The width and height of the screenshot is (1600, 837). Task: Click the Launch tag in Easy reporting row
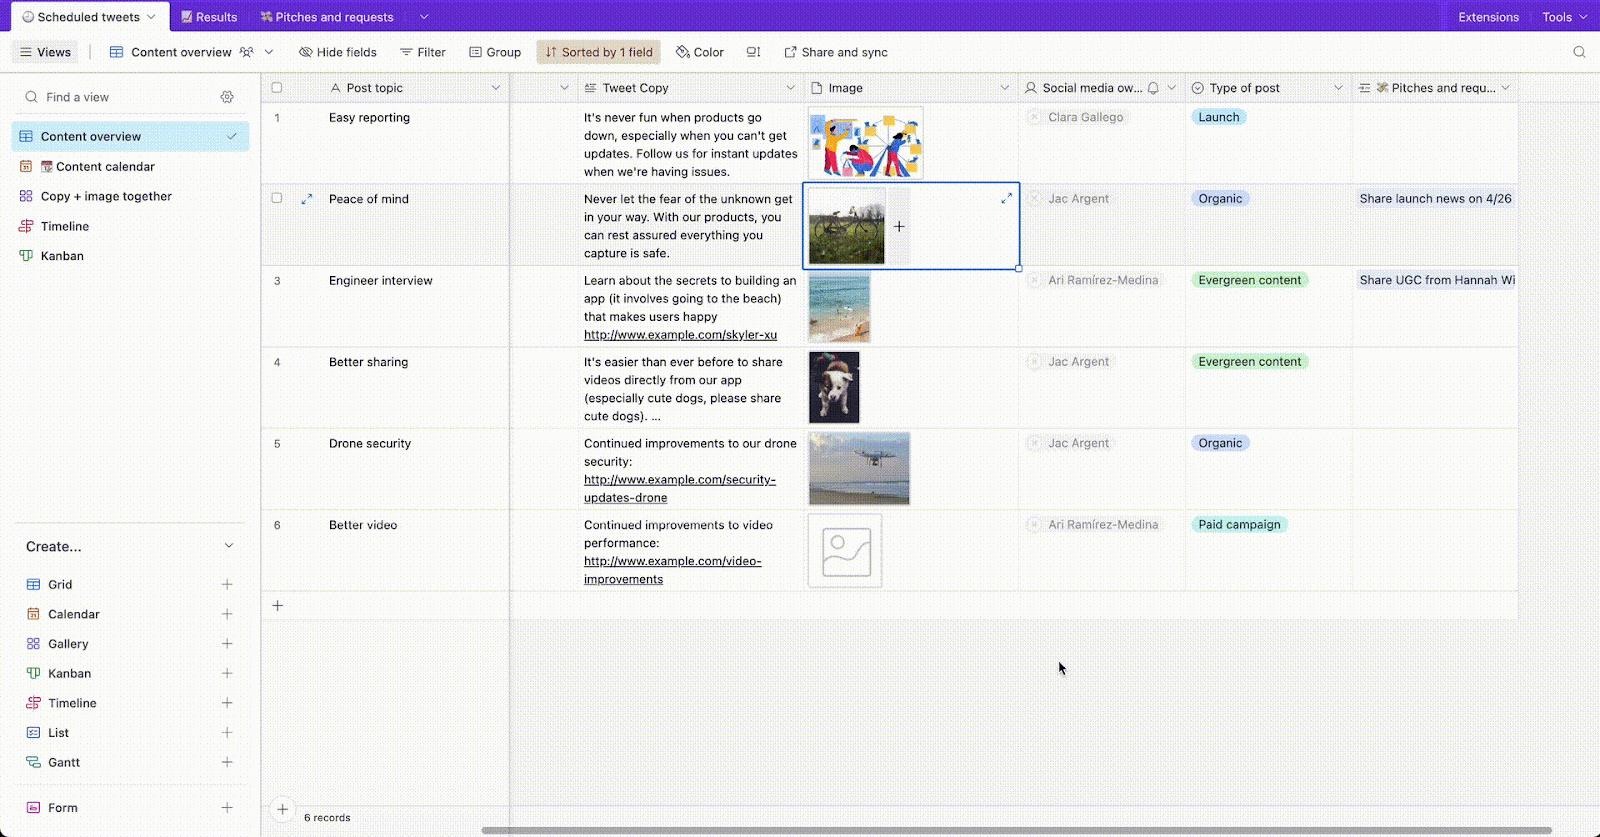(1218, 117)
